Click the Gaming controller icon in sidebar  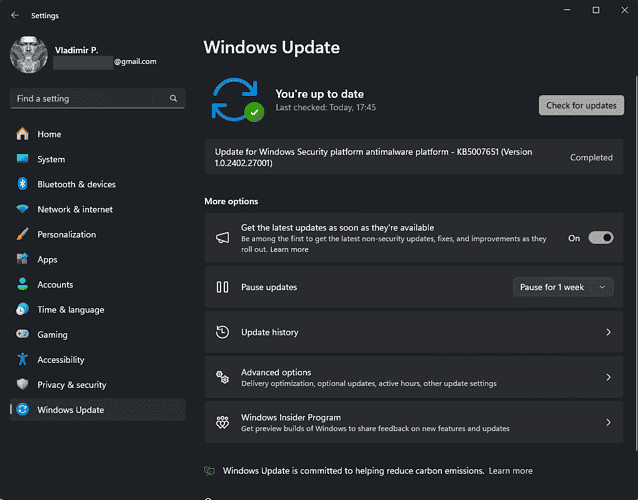click(x=22, y=335)
